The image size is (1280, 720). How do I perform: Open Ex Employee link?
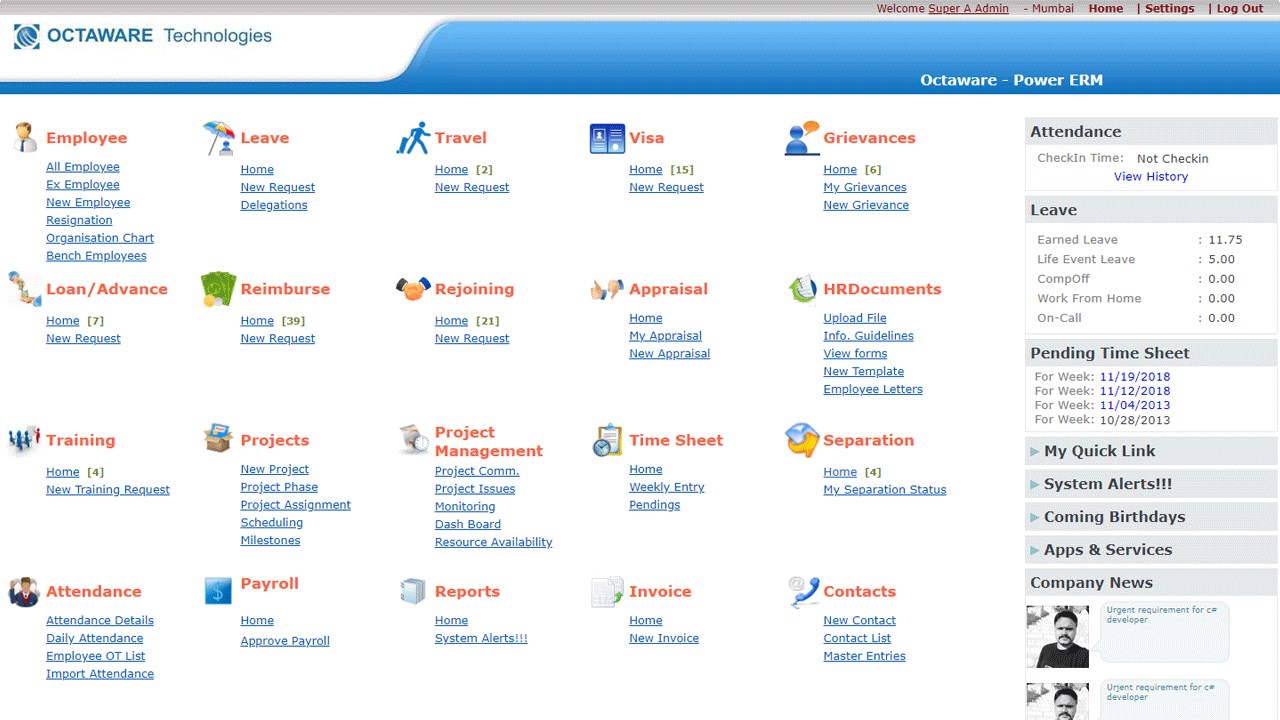click(x=82, y=184)
